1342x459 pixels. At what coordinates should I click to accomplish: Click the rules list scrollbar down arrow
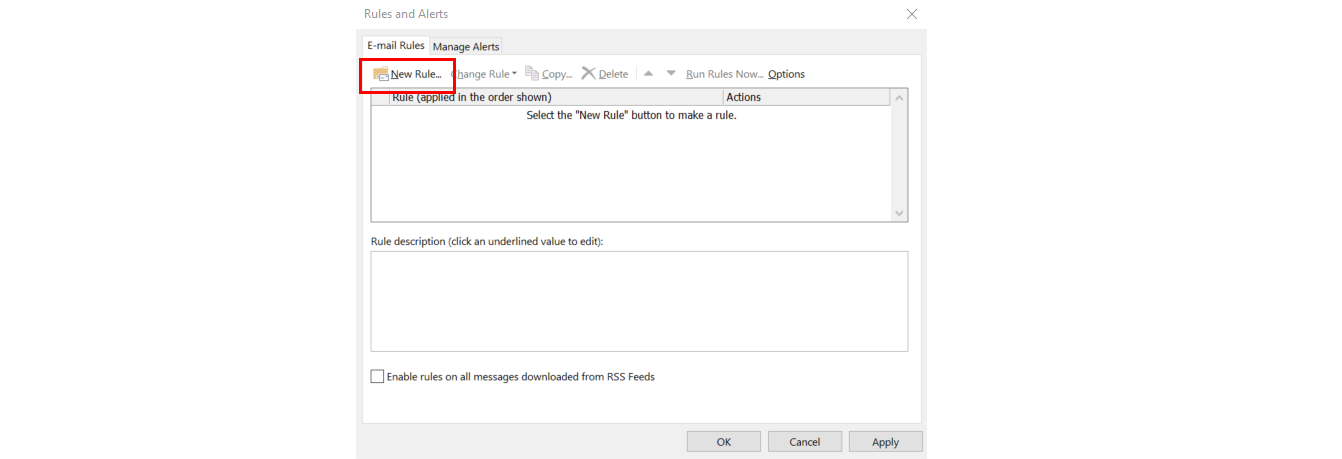coord(899,213)
